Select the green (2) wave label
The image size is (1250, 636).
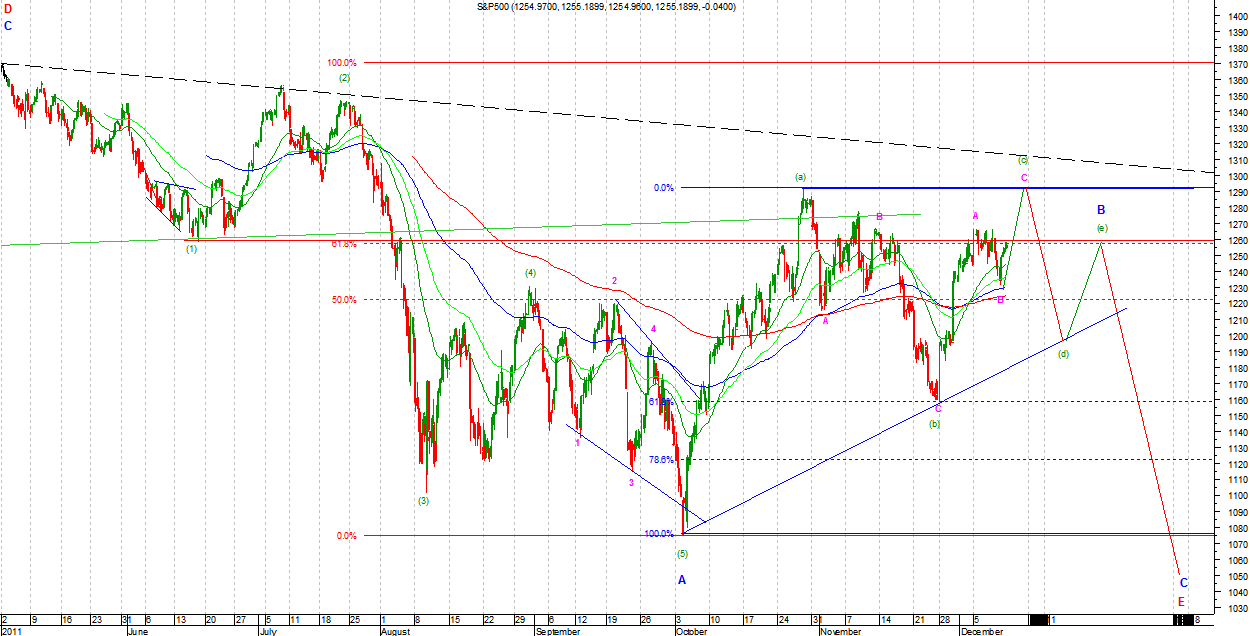click(344, 77)
